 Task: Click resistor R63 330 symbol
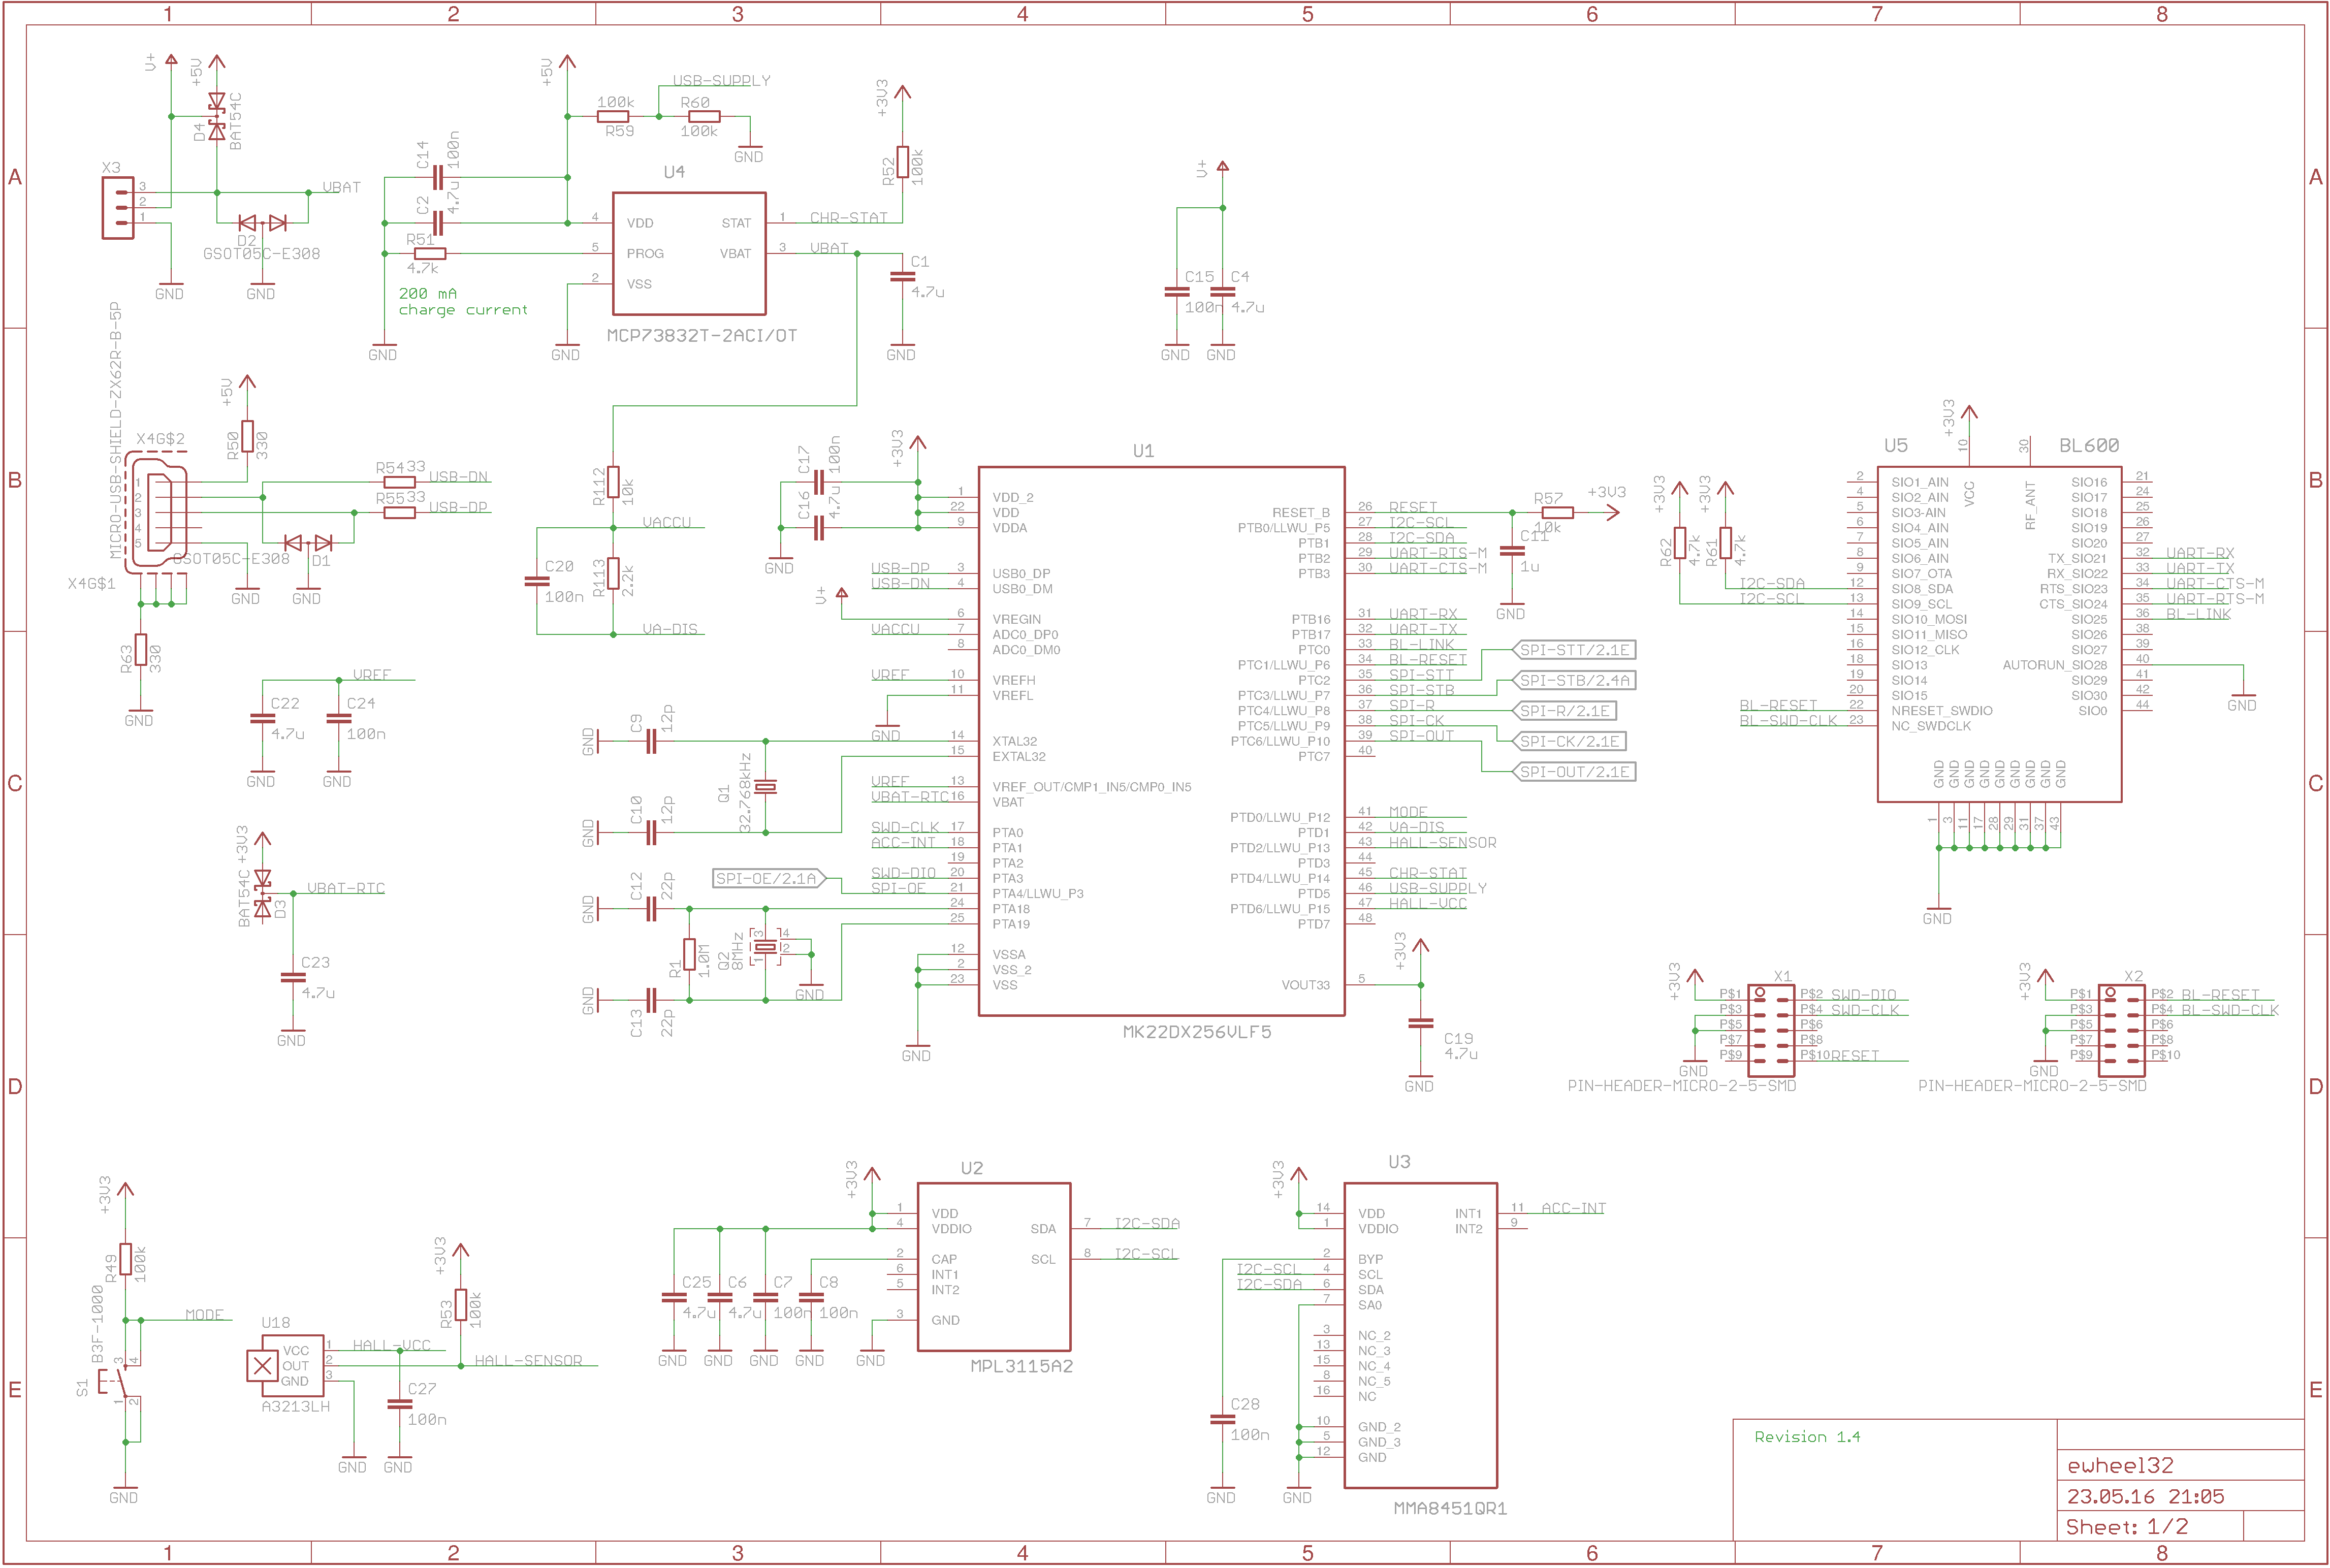pos(141,650)
